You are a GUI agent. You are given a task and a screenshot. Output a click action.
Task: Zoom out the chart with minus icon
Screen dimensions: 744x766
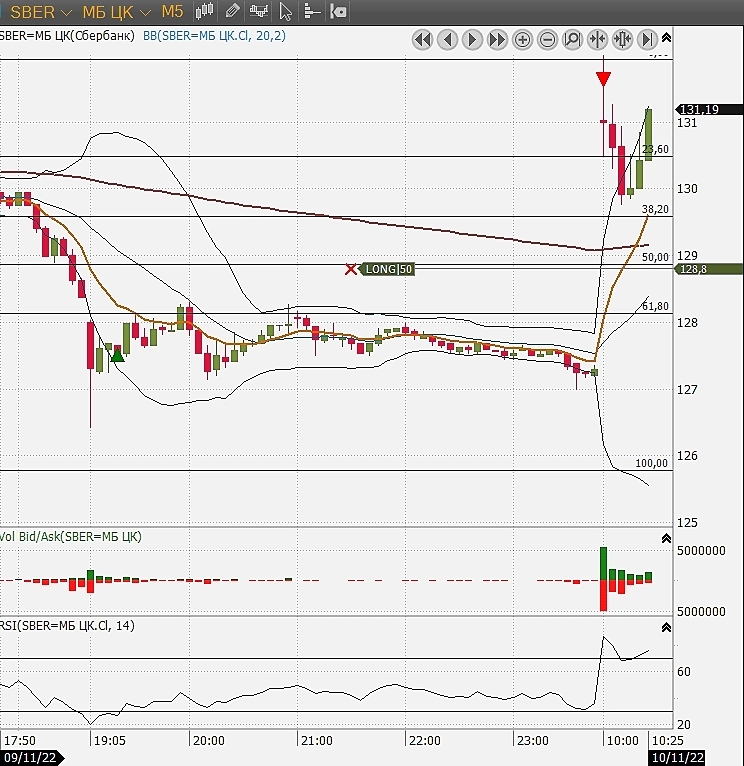point(547,40)
